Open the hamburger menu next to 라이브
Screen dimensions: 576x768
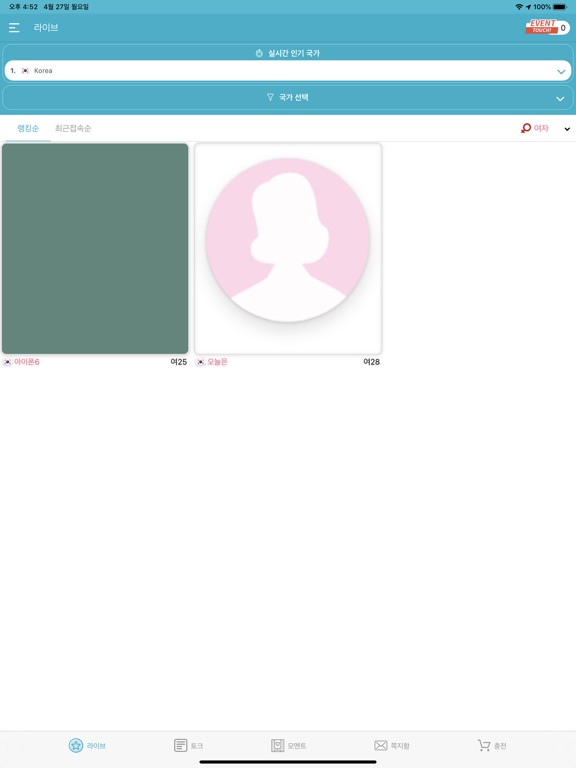pyautogui.click(x=14, y=28)
